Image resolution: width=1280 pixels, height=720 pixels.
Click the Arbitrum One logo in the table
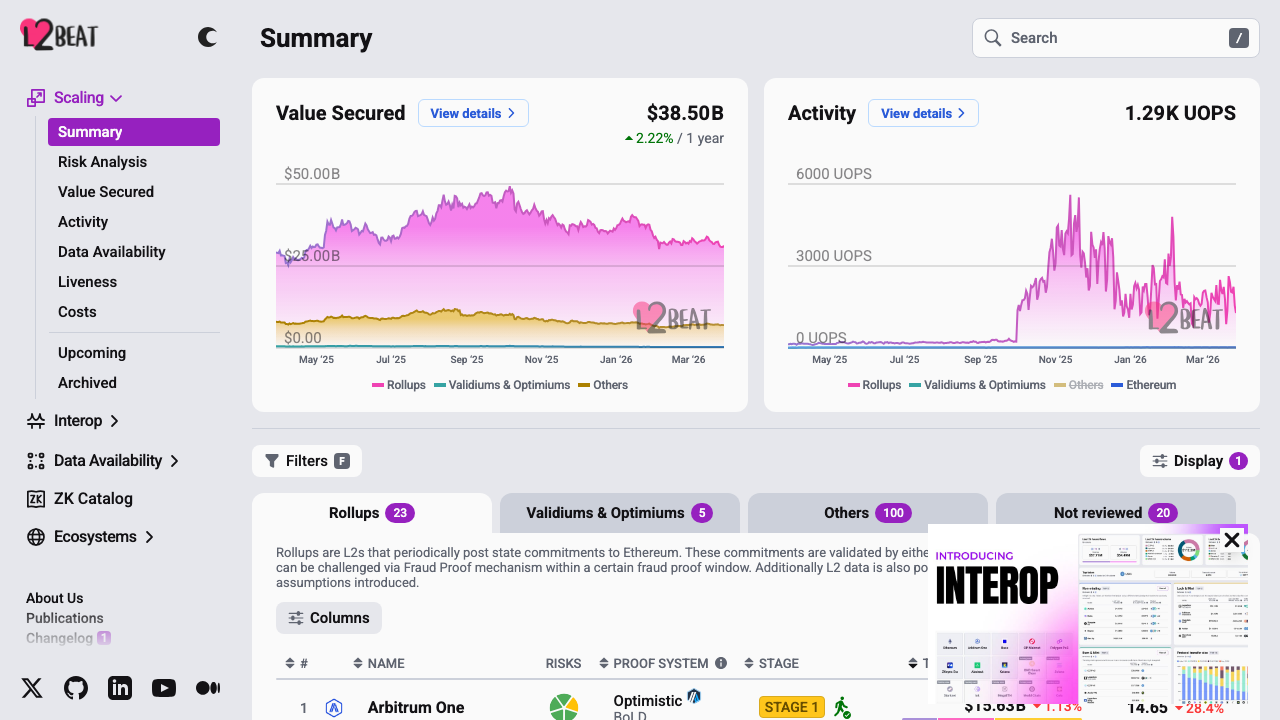click(334, 707)
